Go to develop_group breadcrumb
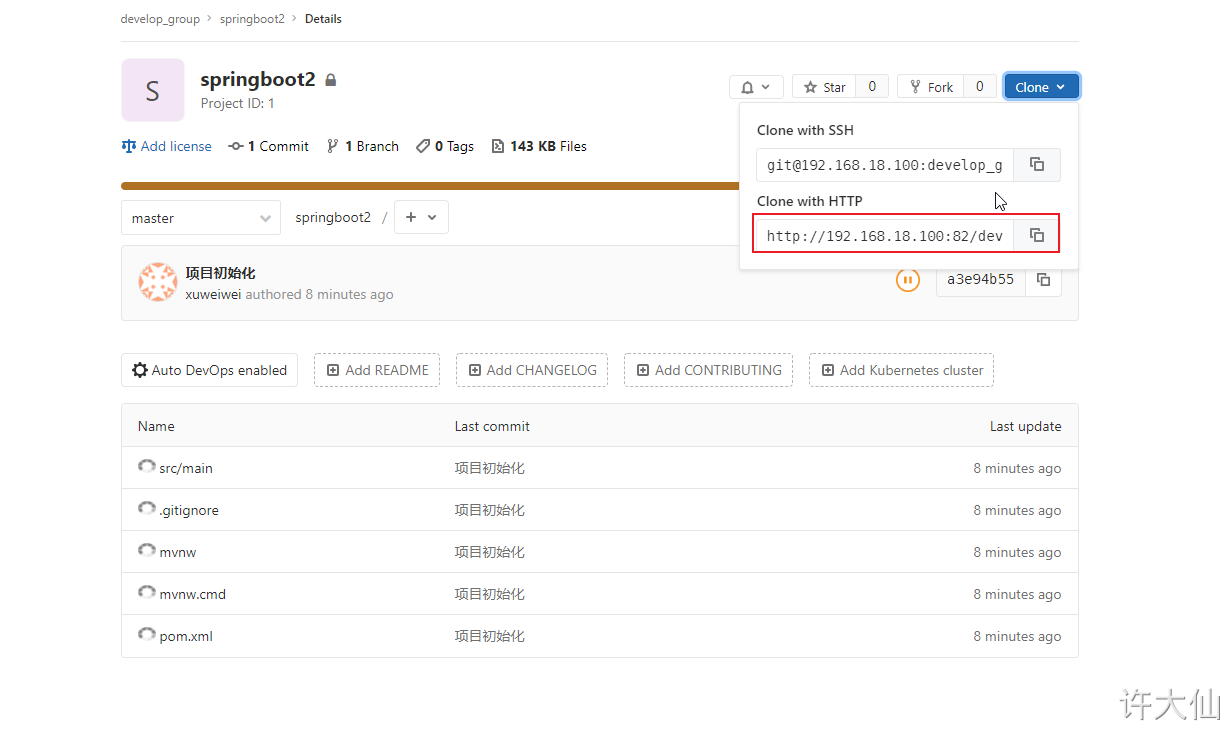The height and width of the screenshot is (730, 1229). (160, 19)
